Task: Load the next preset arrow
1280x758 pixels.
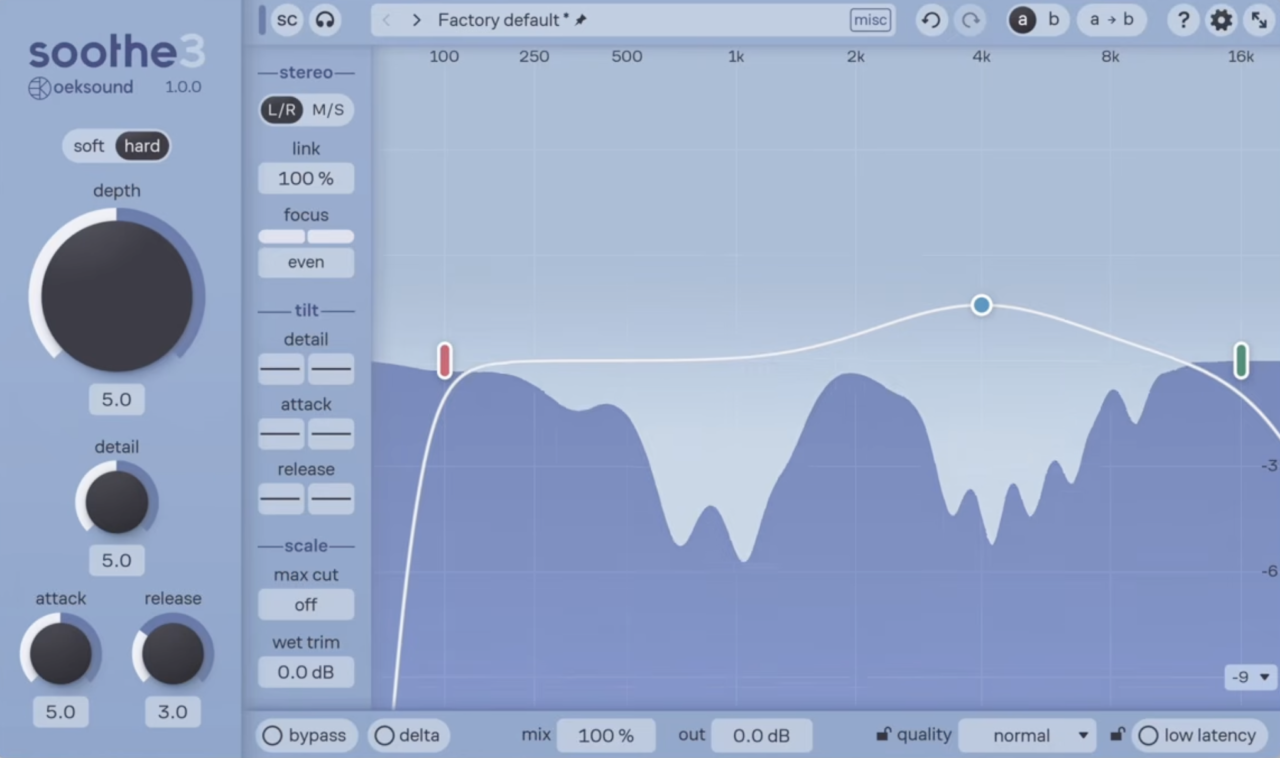Action: (416, 20)
